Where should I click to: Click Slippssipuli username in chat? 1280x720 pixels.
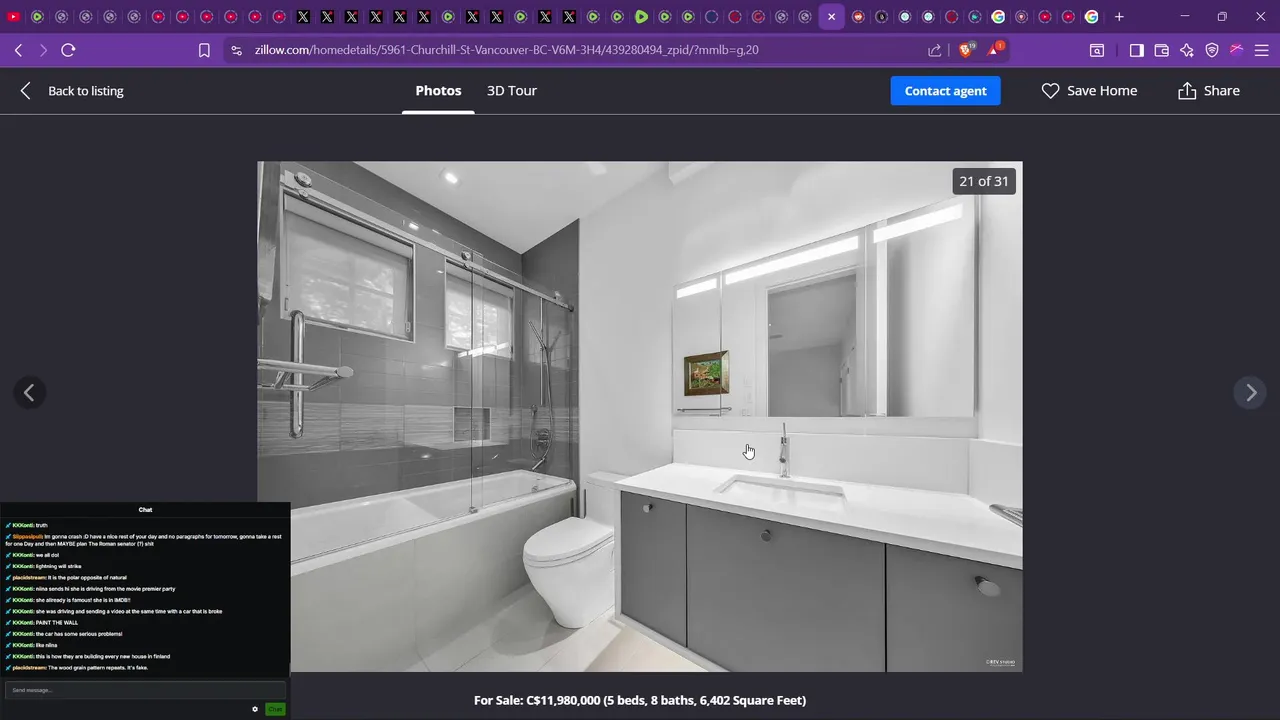coord(27,536)
